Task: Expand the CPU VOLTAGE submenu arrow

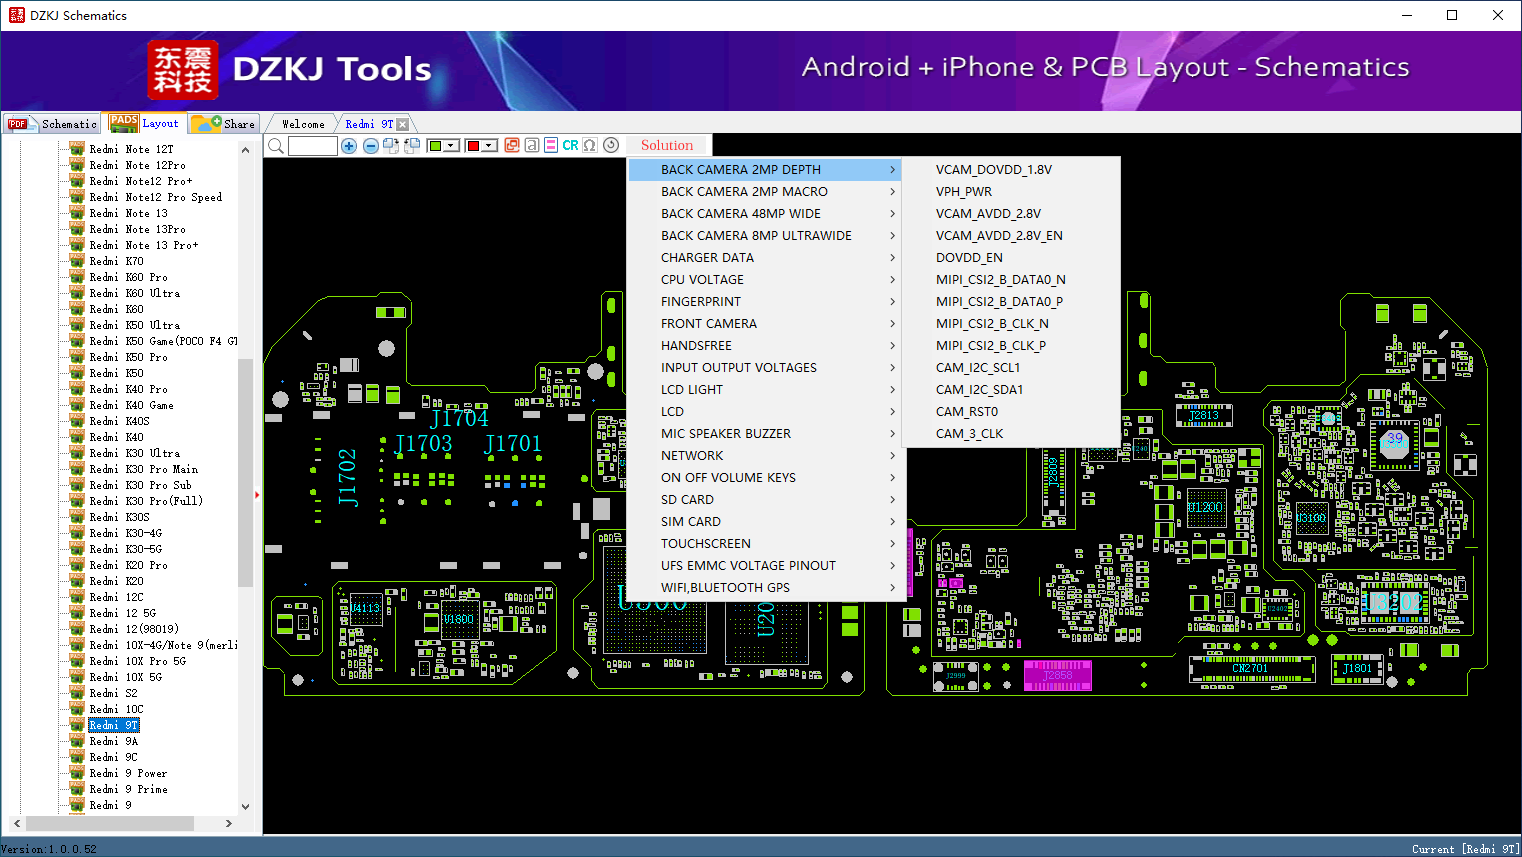Action: pyautogui.click(x=892, y=280)
